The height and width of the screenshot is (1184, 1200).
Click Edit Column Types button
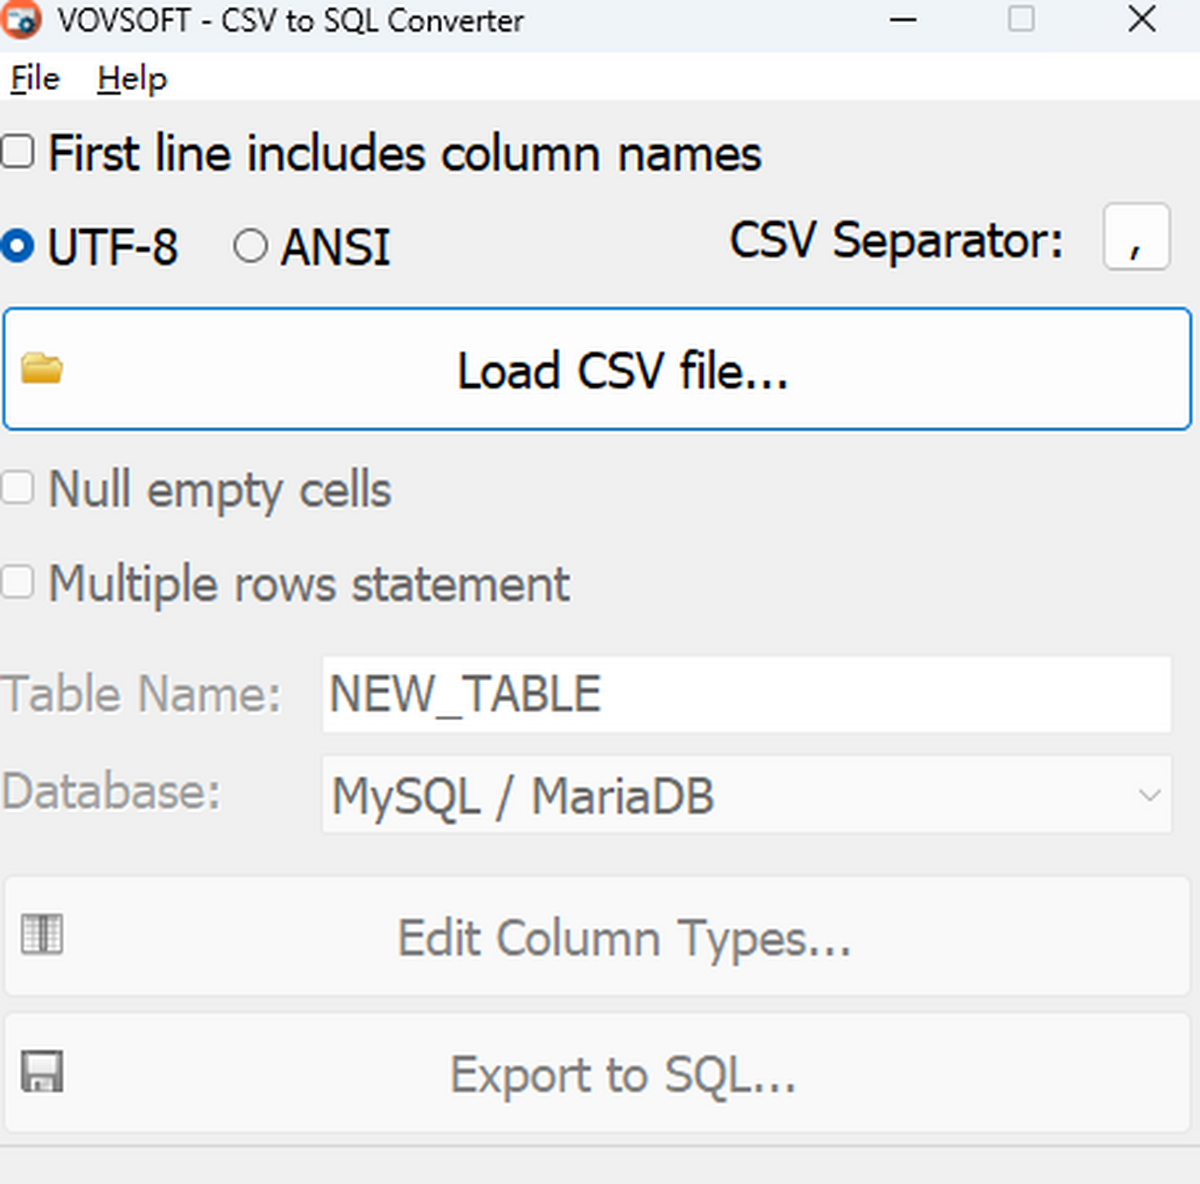(x=597, y=936)
